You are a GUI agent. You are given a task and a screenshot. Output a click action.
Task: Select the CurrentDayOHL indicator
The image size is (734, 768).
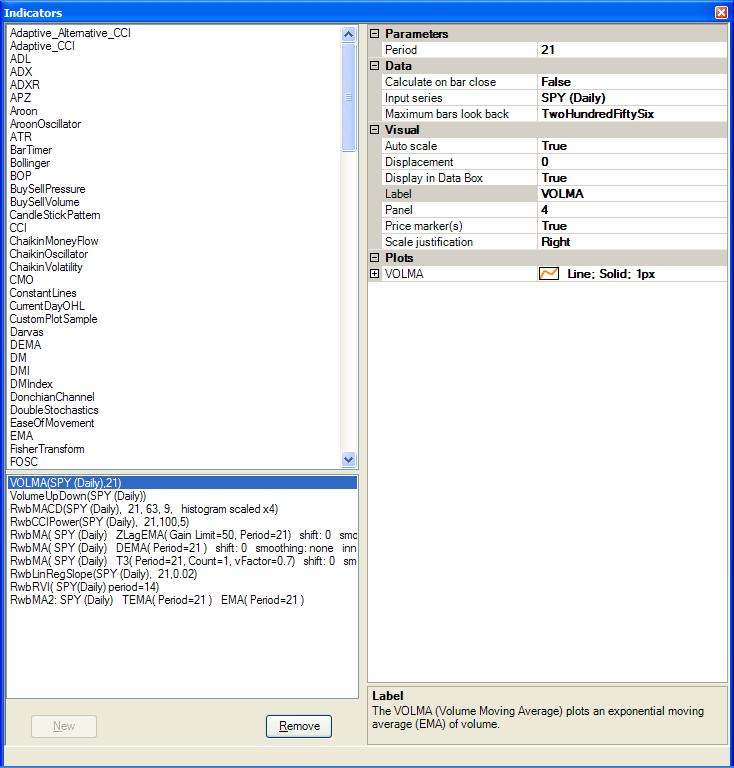click(47, 306)
